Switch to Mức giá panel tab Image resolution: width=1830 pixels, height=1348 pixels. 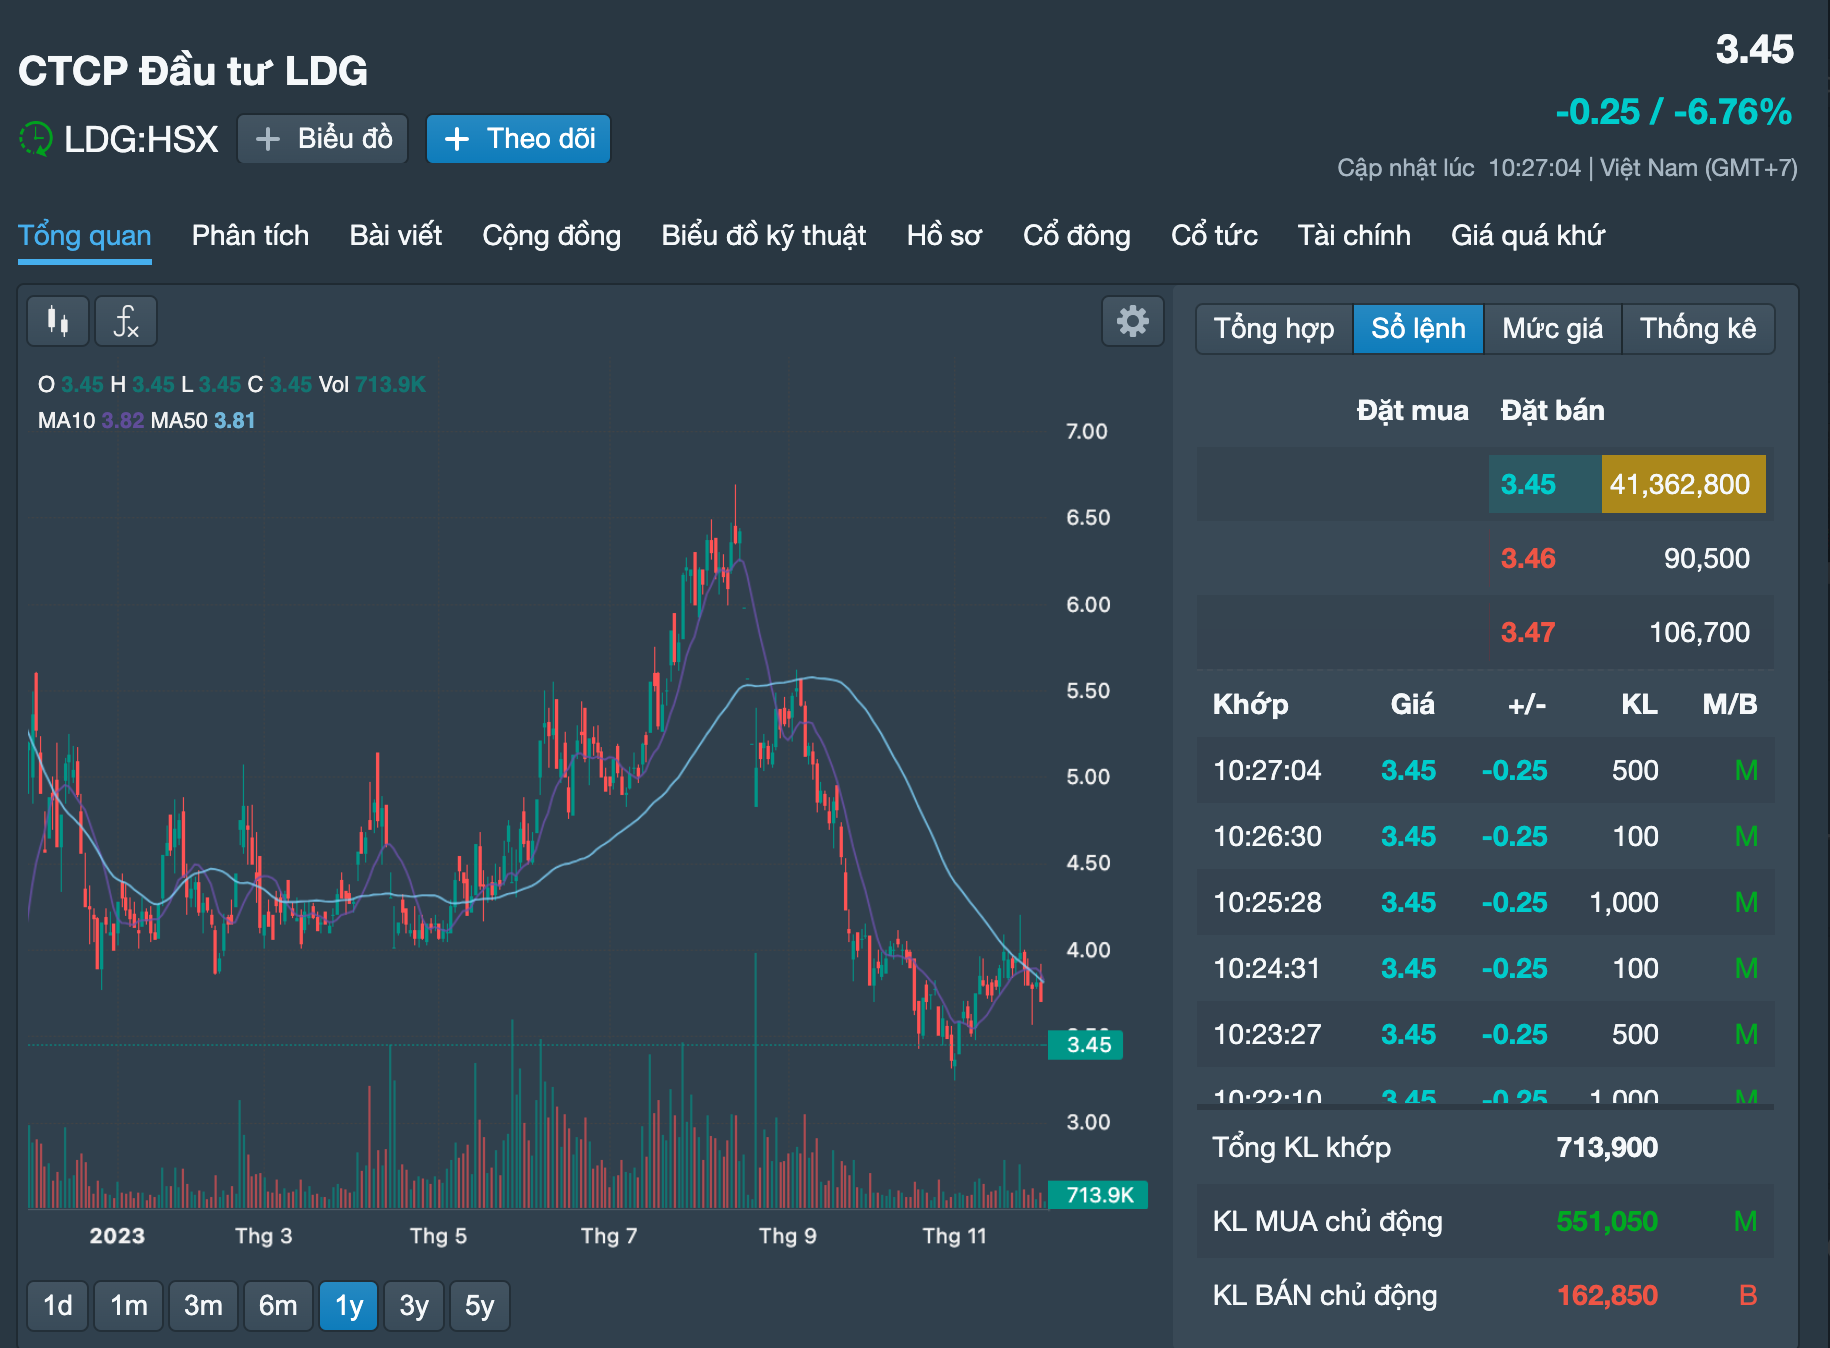1552,329
